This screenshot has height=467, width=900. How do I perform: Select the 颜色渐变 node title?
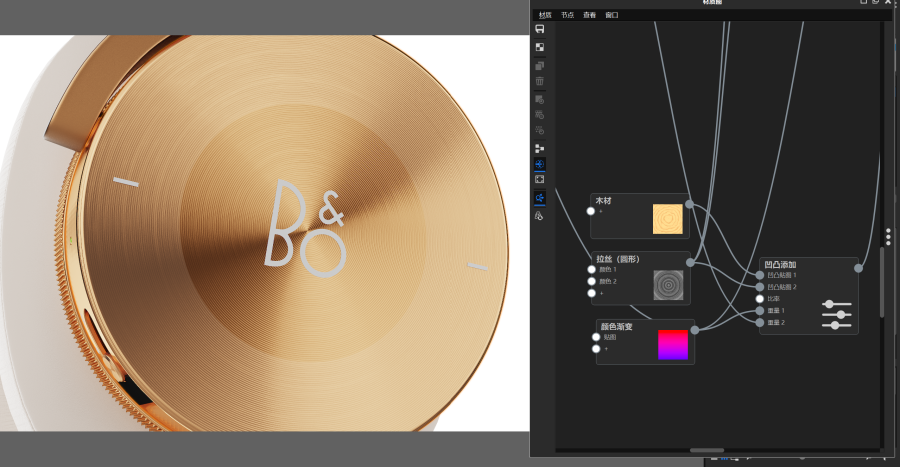616,326
